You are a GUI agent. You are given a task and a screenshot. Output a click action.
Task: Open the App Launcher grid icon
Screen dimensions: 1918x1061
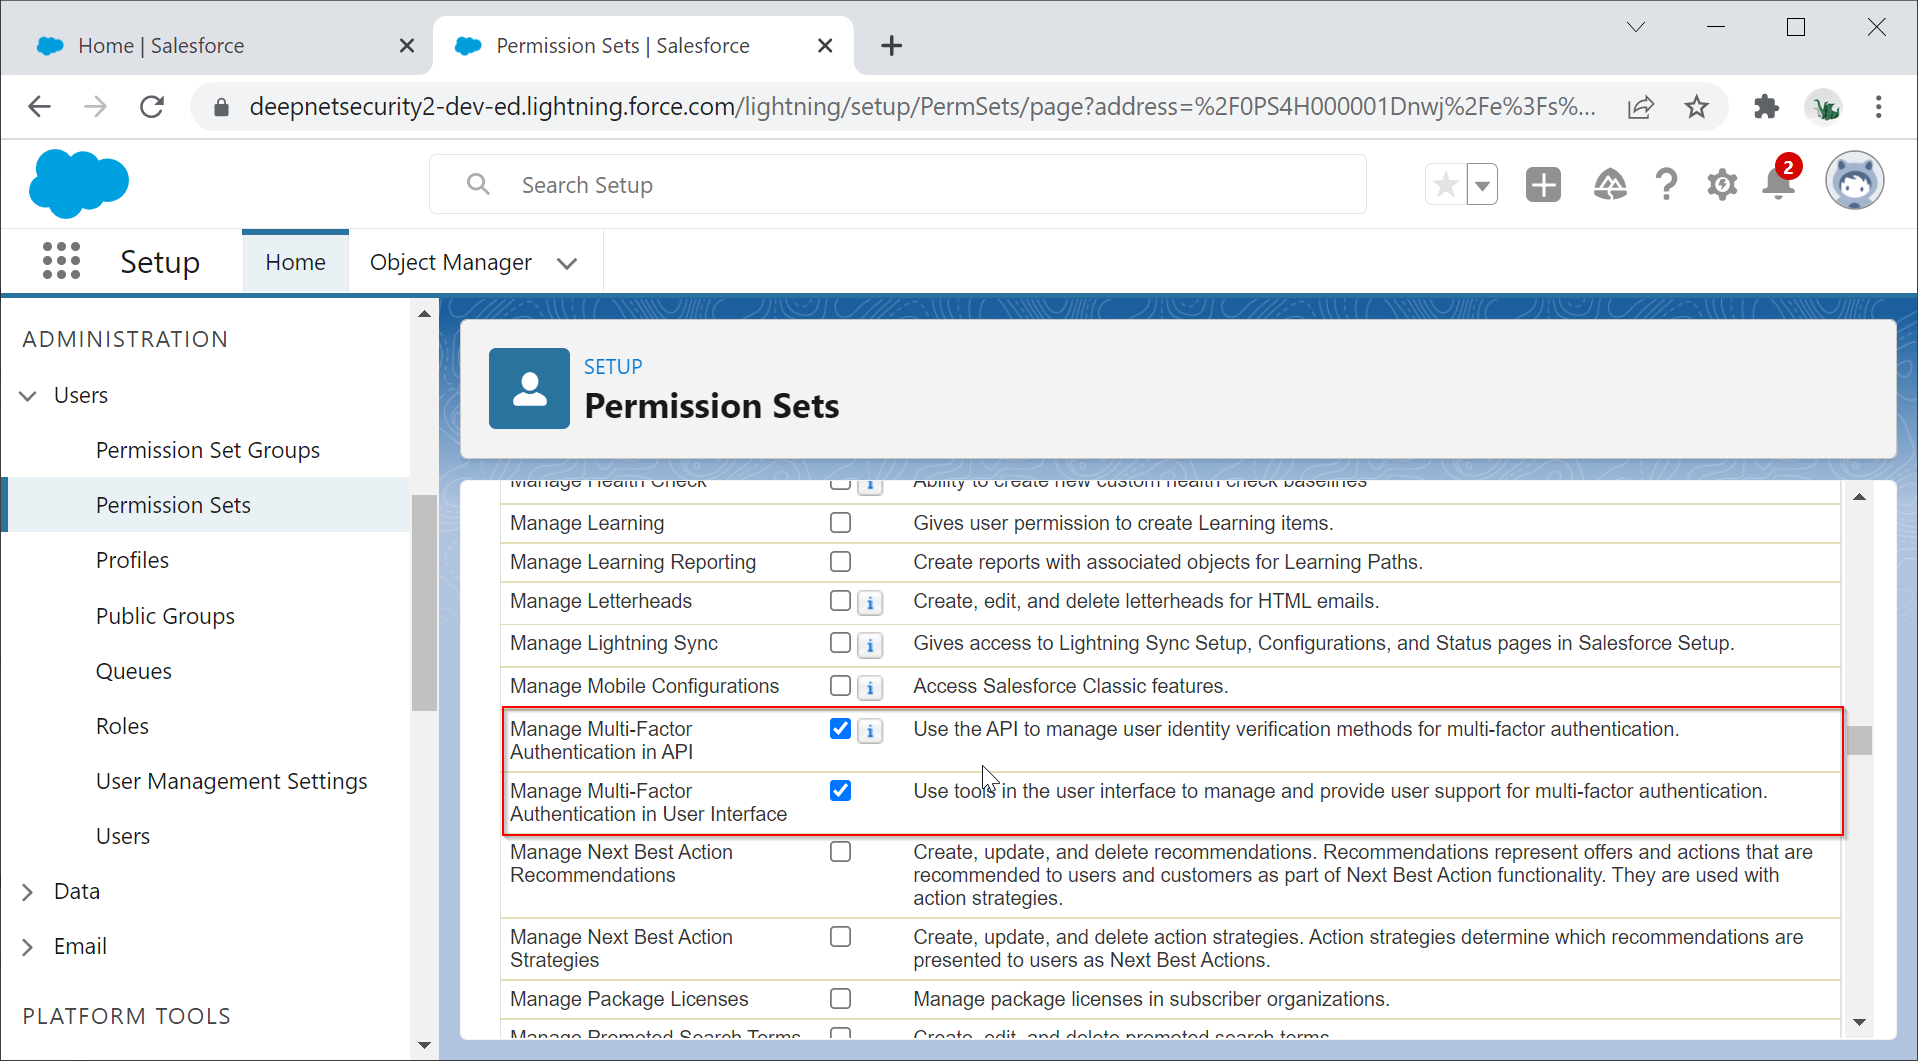(61, 261)
